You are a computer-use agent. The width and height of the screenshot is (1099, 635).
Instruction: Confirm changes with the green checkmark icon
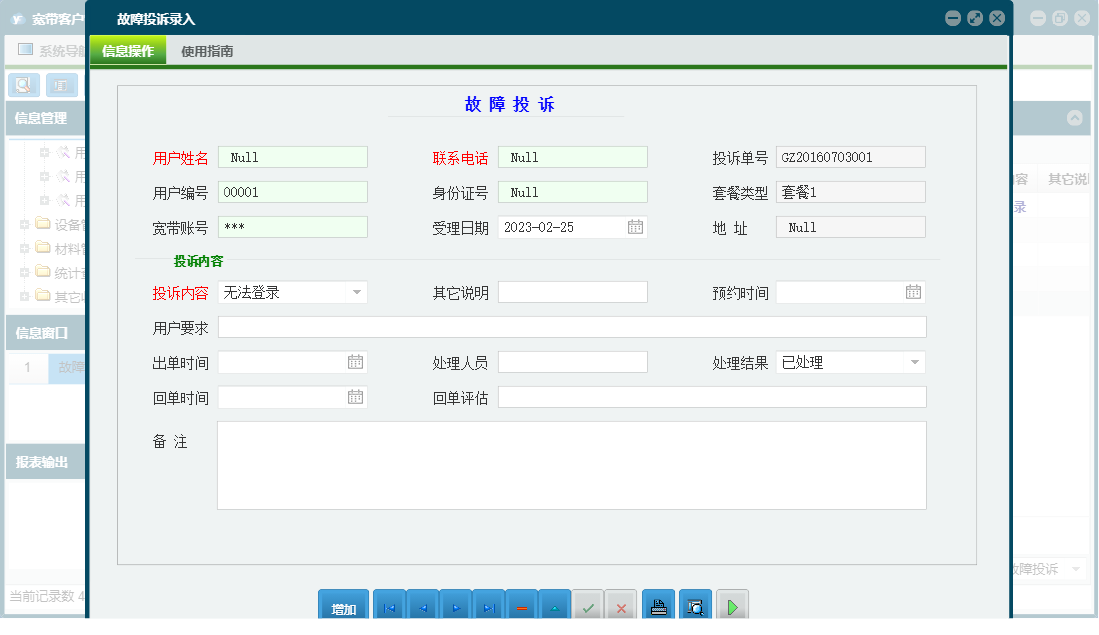point(588,607)
